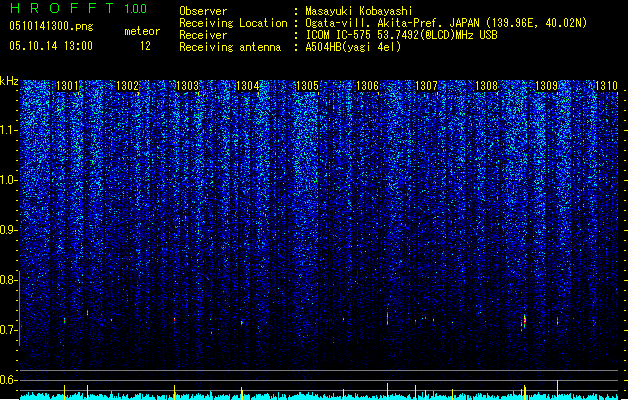The height and width of the screenshot is (400, 629).
Task: Click the 1305 time marker
Action: (307, 86)
